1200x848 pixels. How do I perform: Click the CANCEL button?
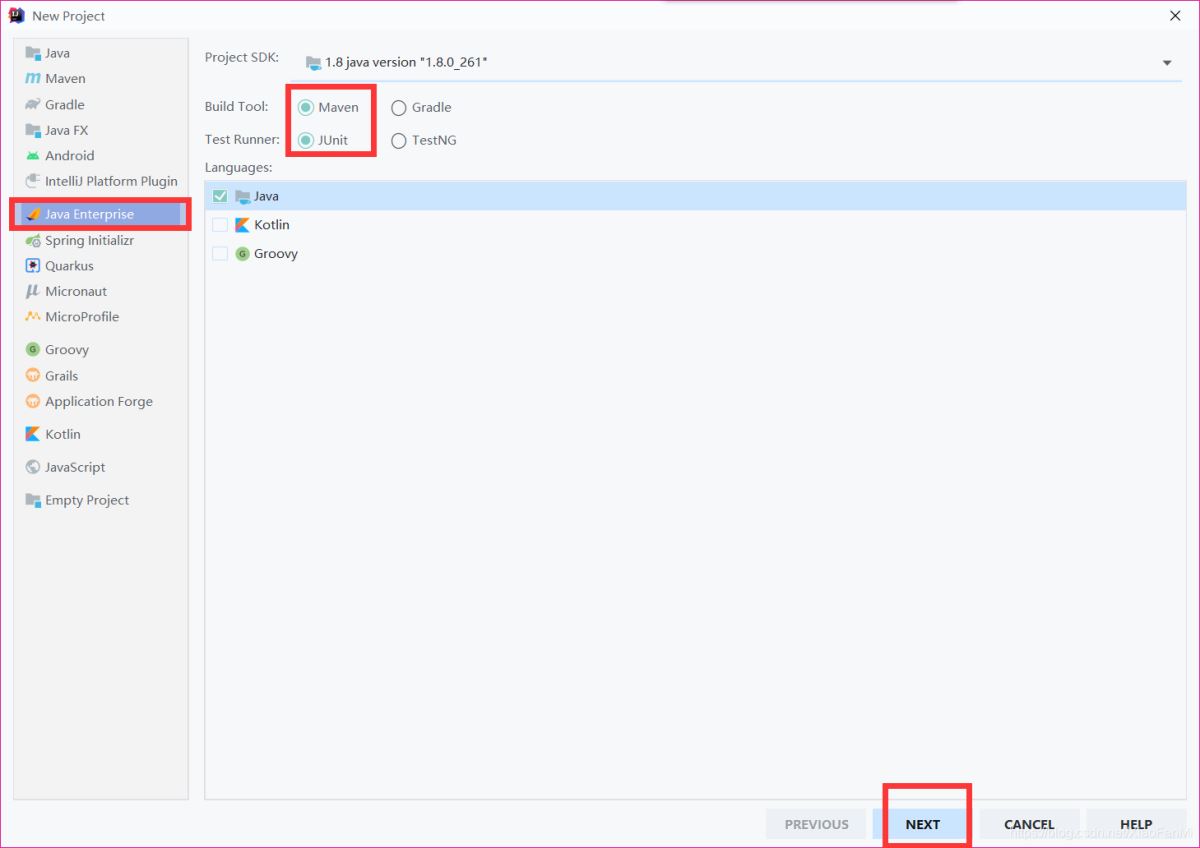(x=1029, y=824)
